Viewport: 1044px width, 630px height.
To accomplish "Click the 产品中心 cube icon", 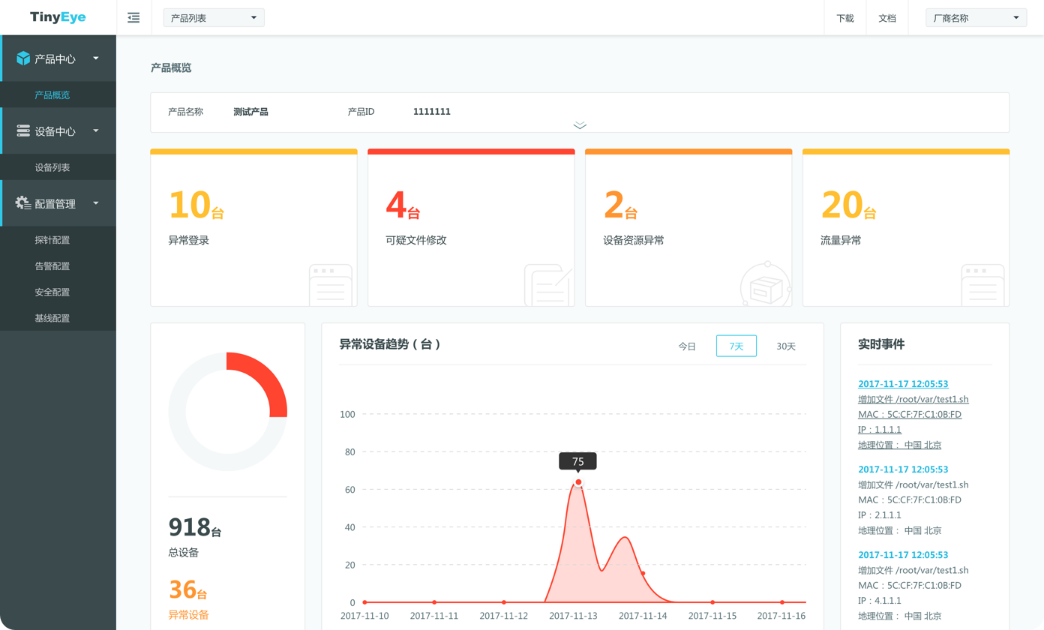I will pos(23,59).
